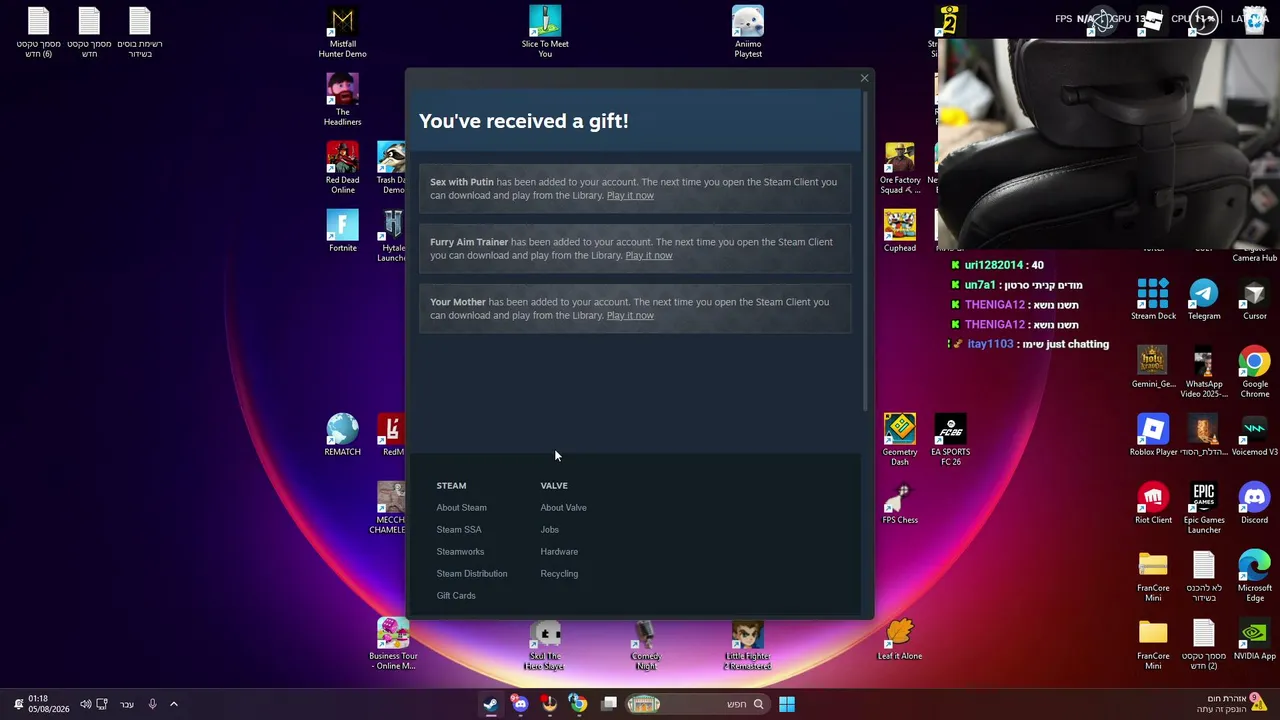Select the WhatsApp Video 2025 desktop file
The image size is (1280, 720).
(x=1204, y=372)
